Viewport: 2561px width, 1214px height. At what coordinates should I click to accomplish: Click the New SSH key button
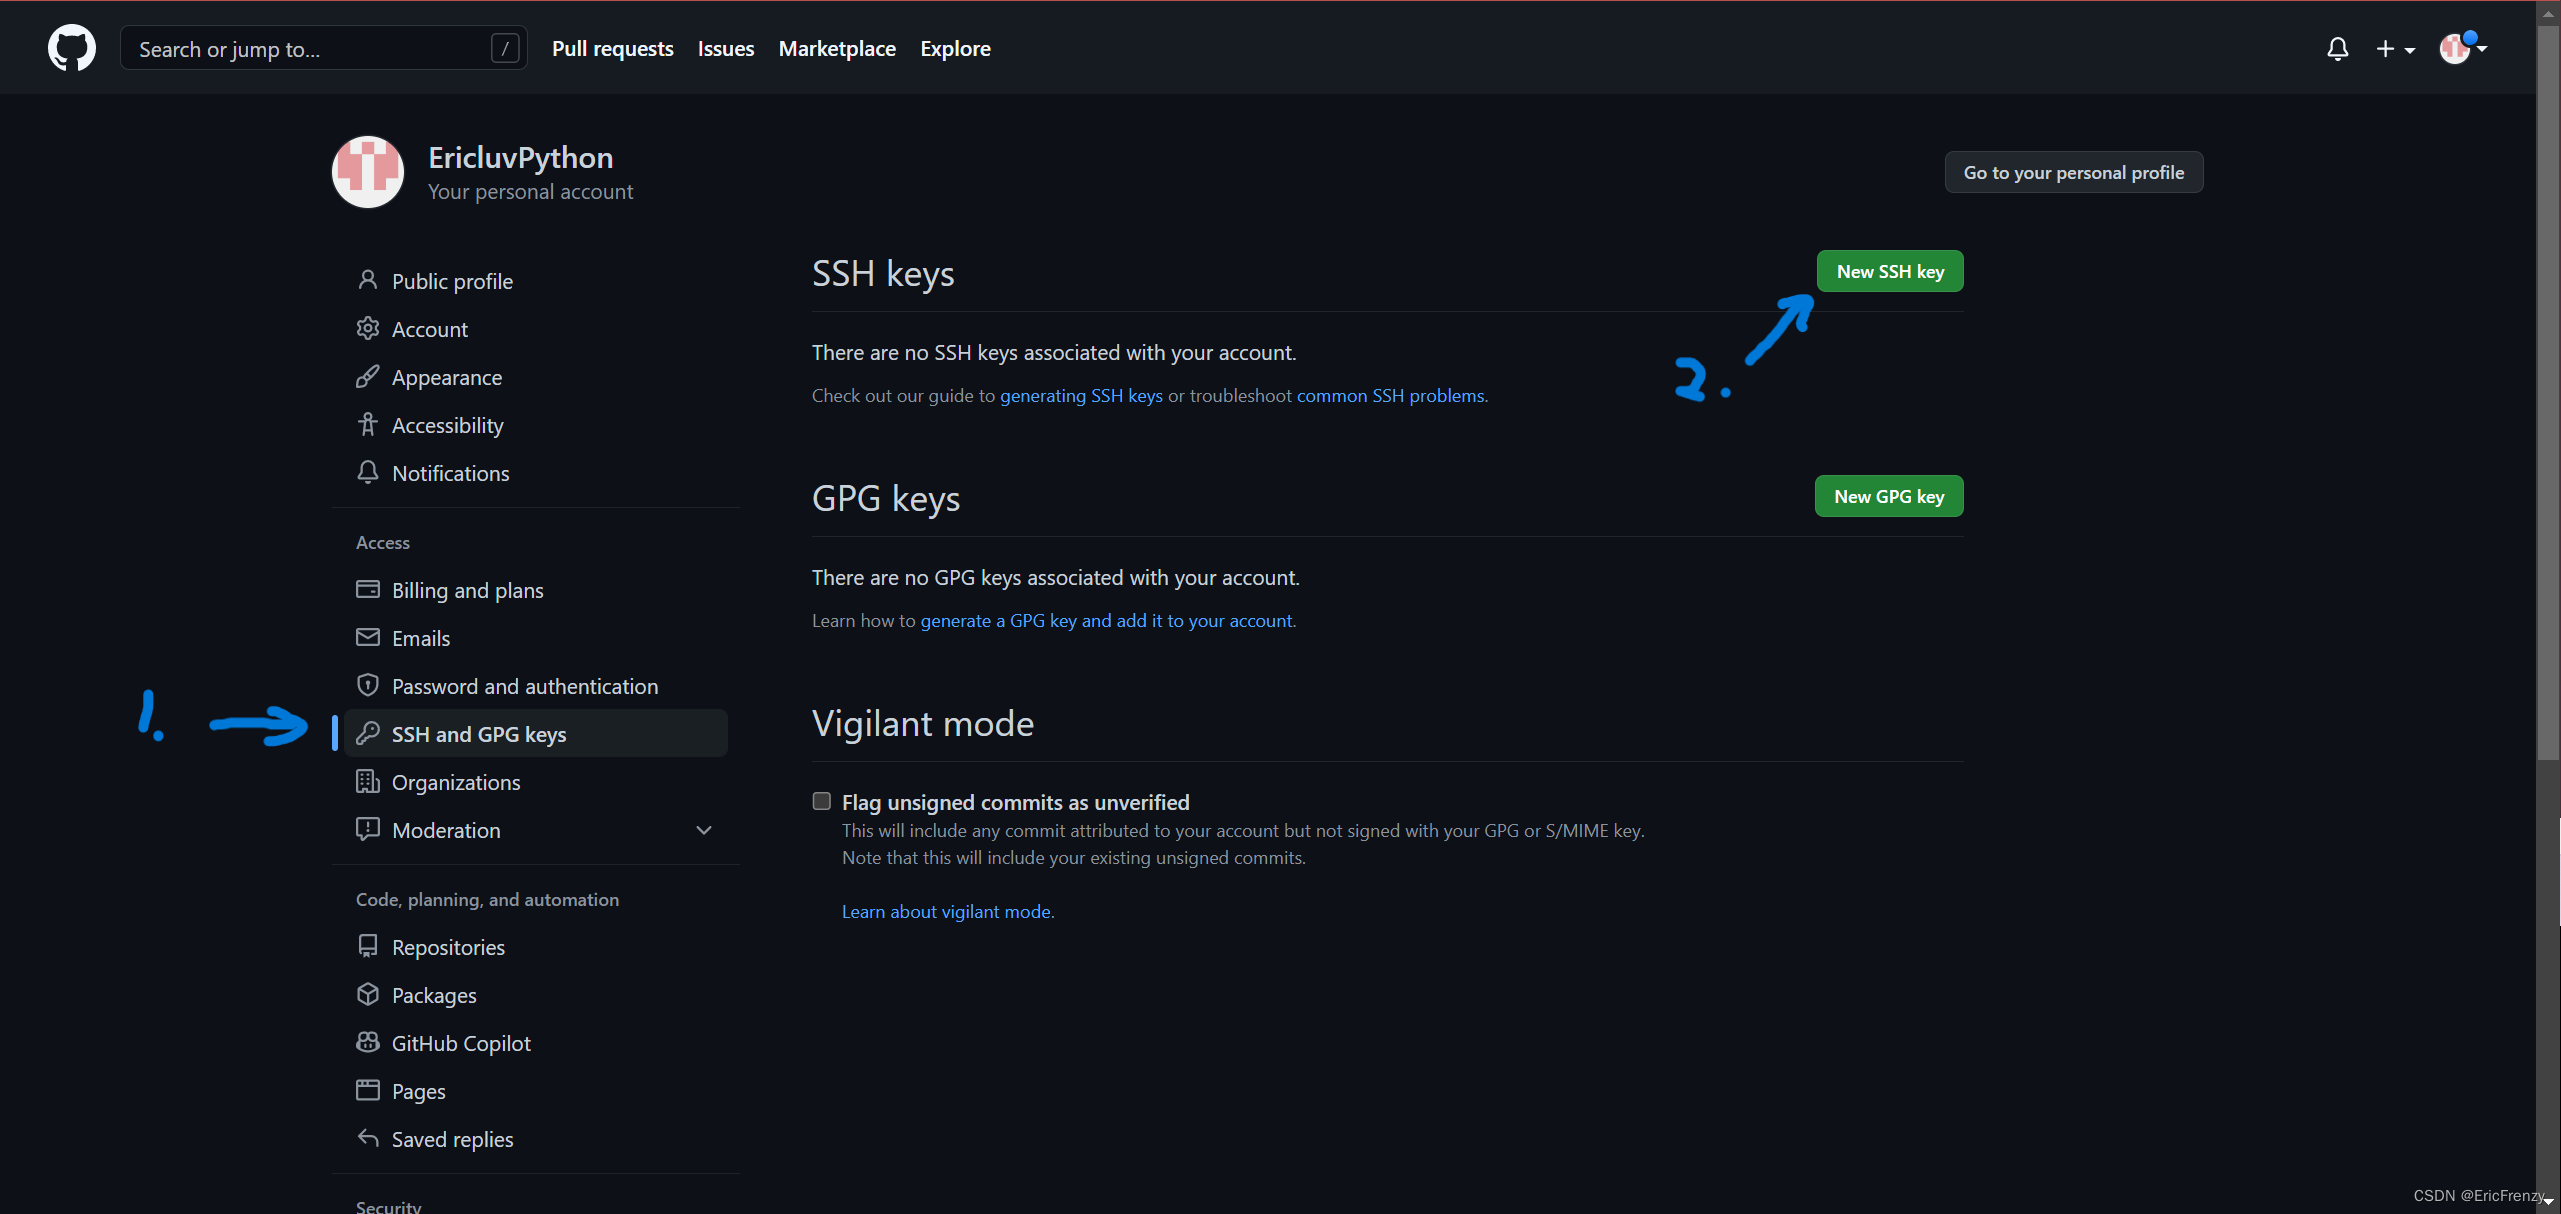[1890, 271]
